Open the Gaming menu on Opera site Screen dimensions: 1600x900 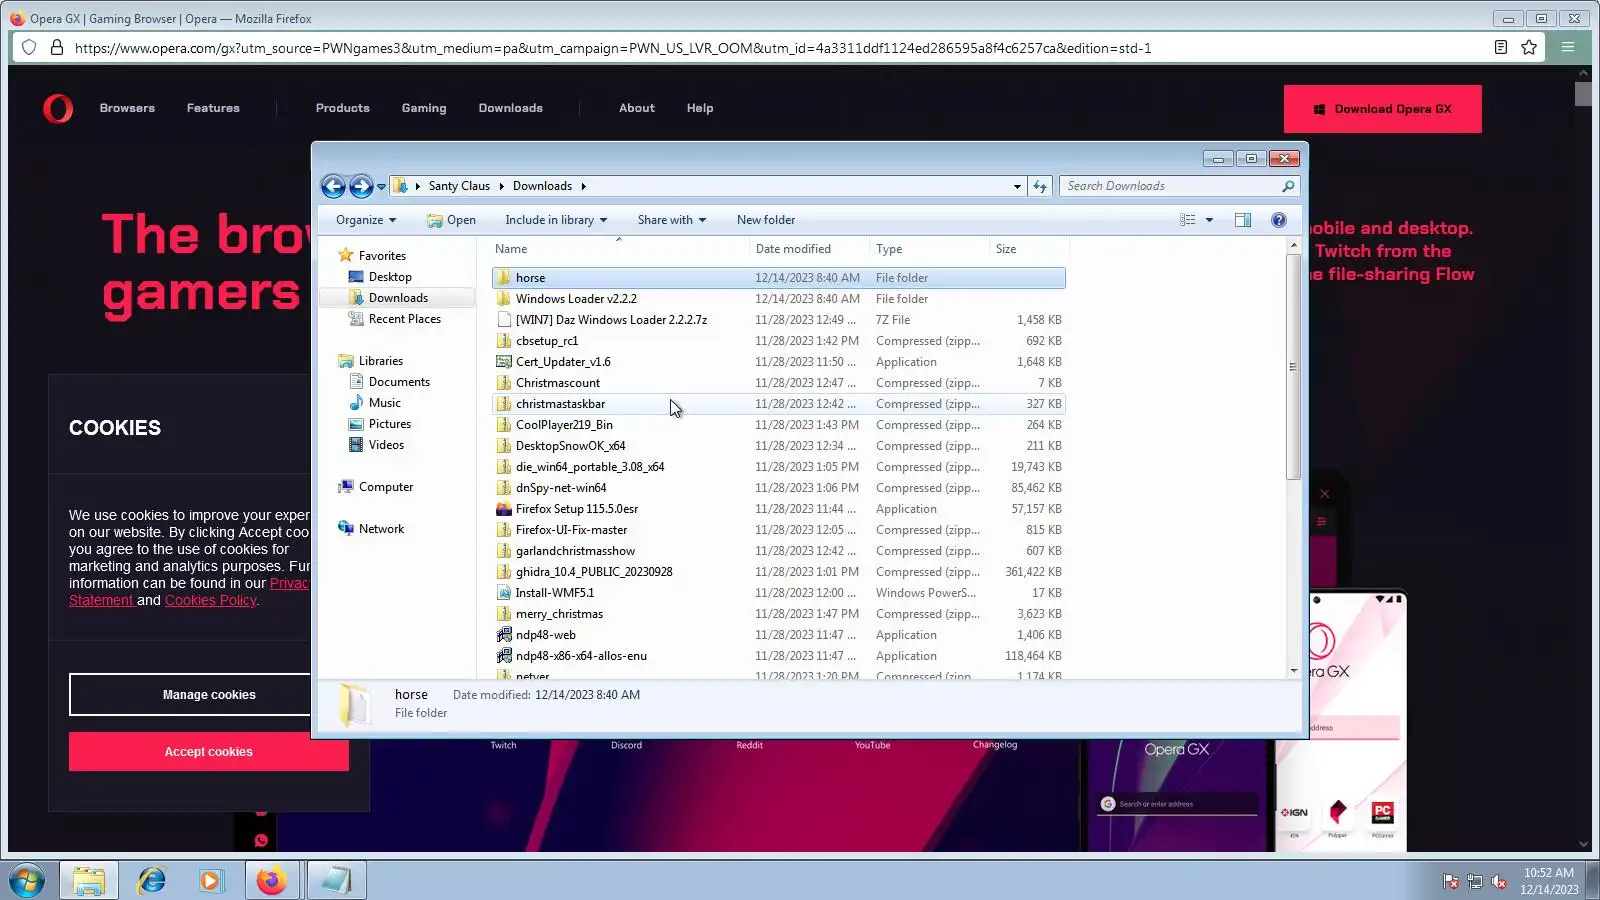(424, 108)
